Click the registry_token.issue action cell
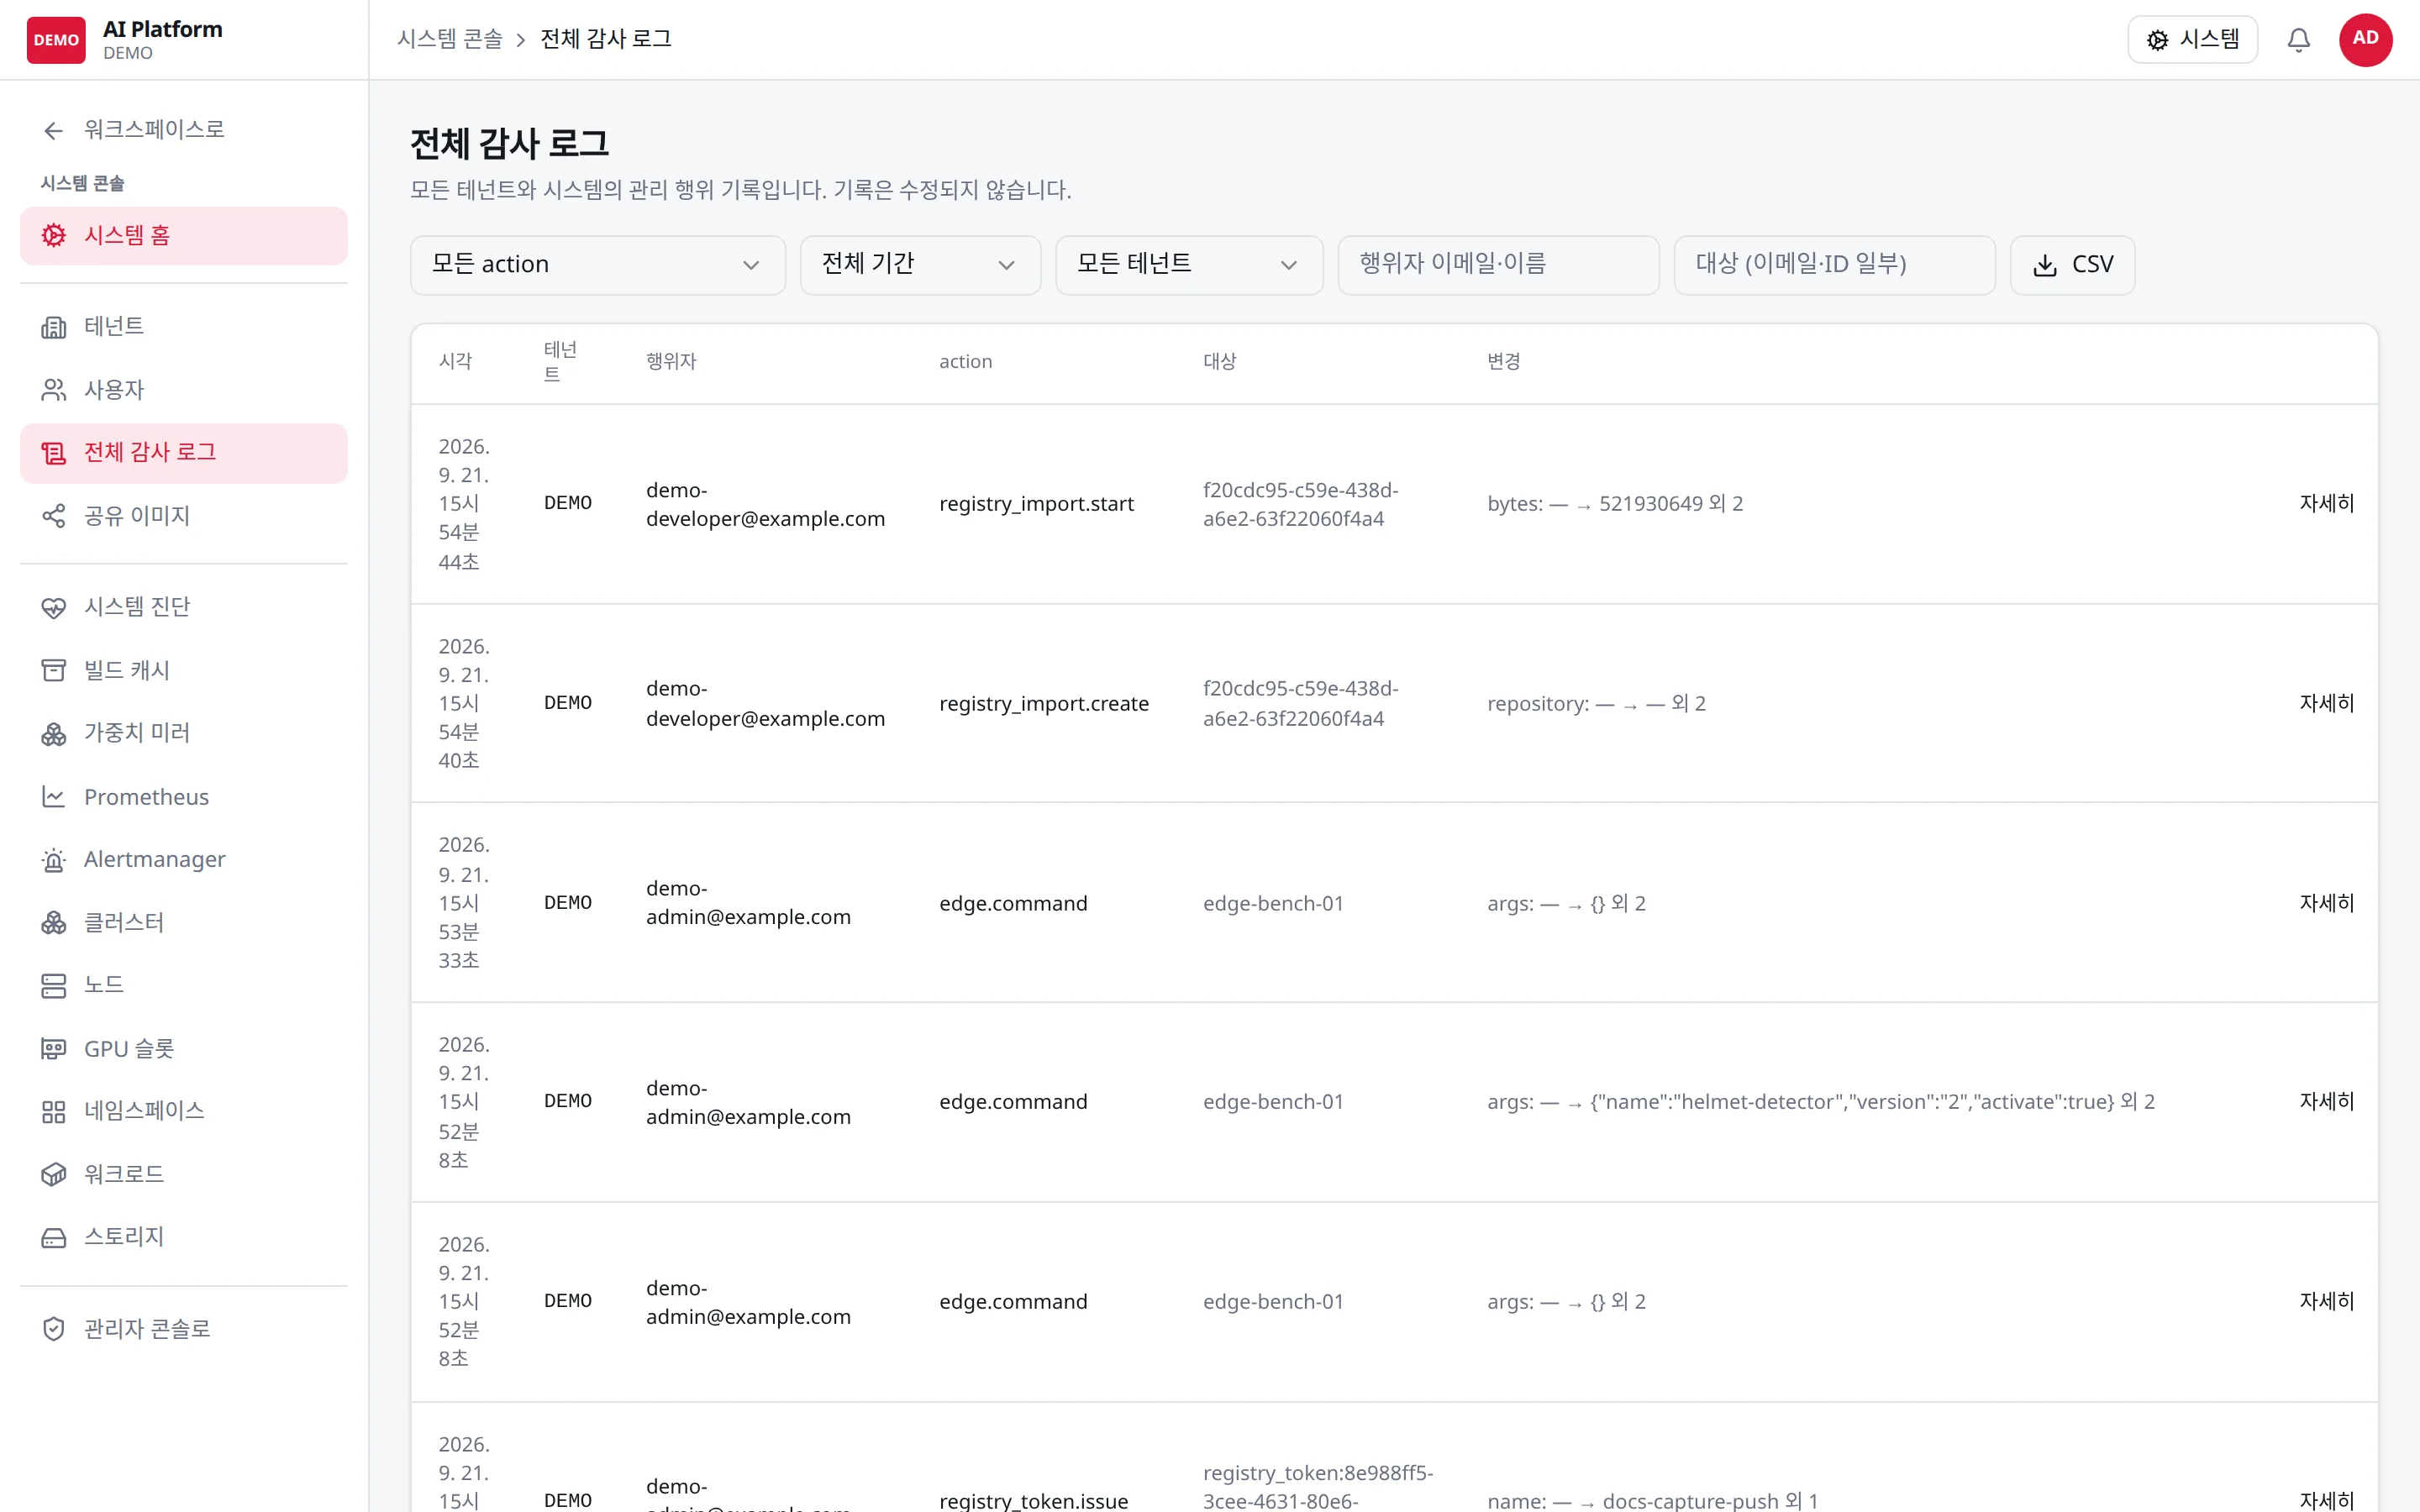This screenshot has width=2420, height=1512. click(x=1033, y=1500)
